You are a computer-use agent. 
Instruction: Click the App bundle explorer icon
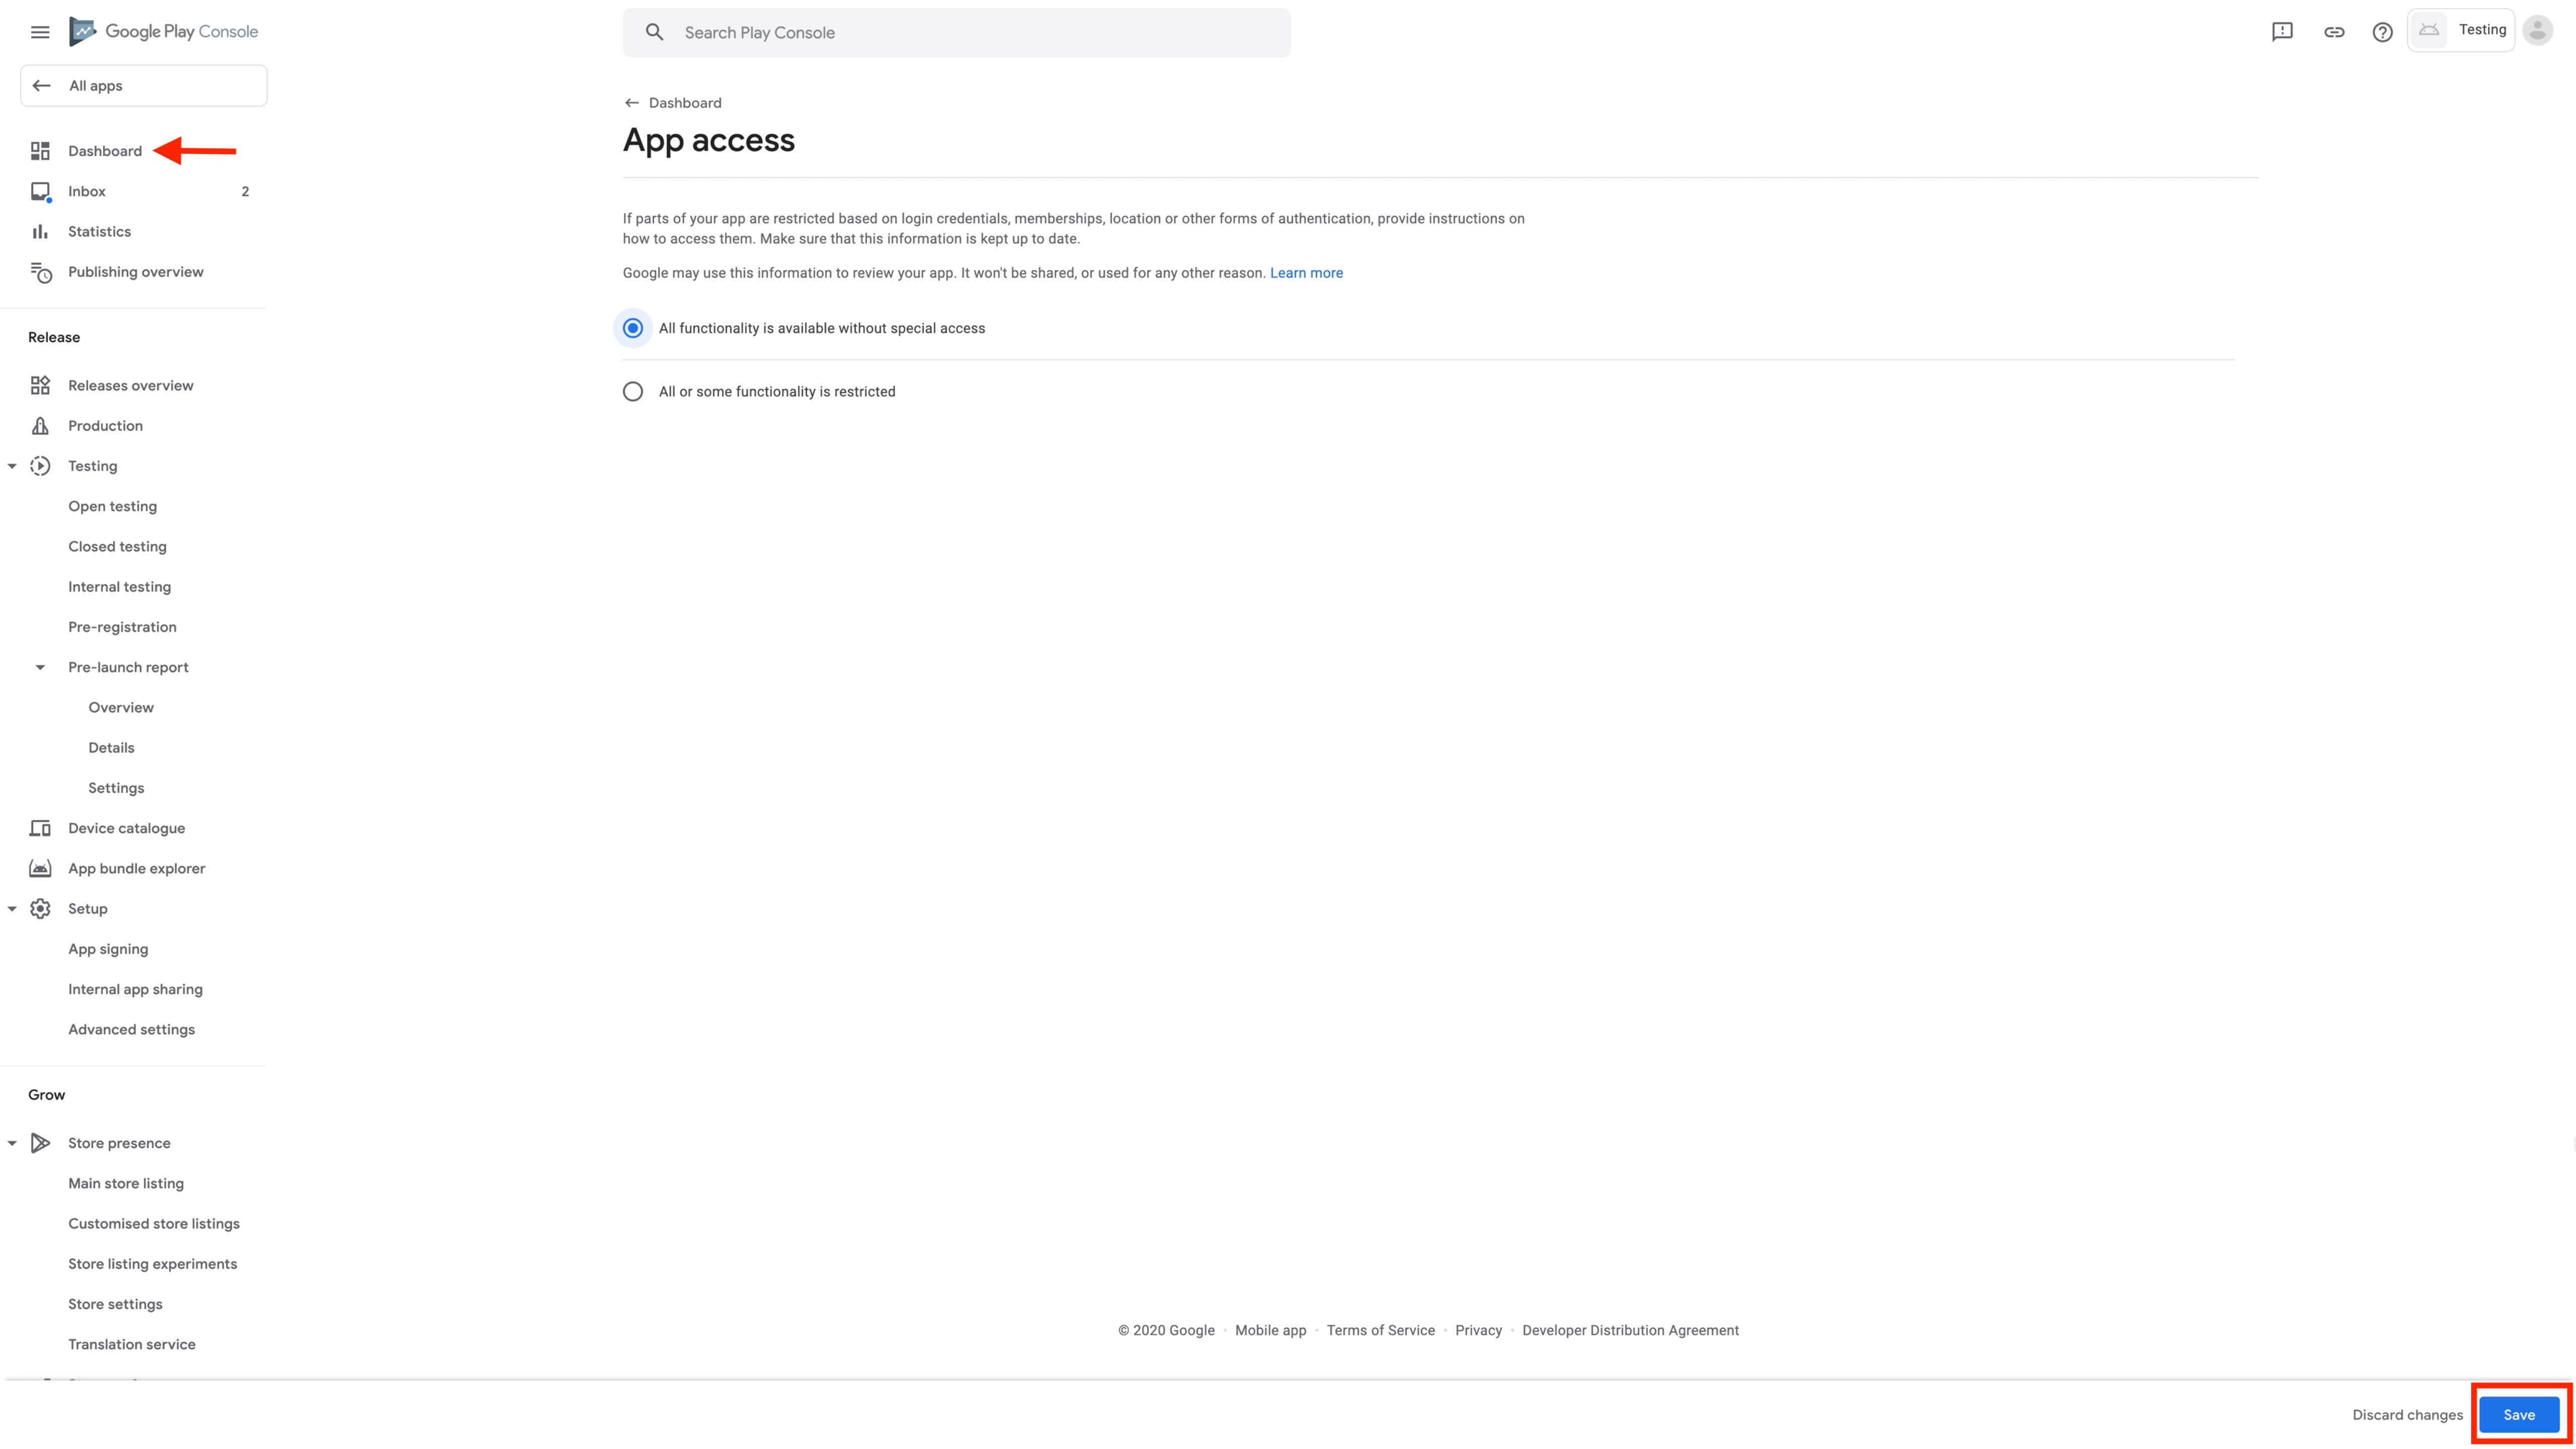[40, 868]
